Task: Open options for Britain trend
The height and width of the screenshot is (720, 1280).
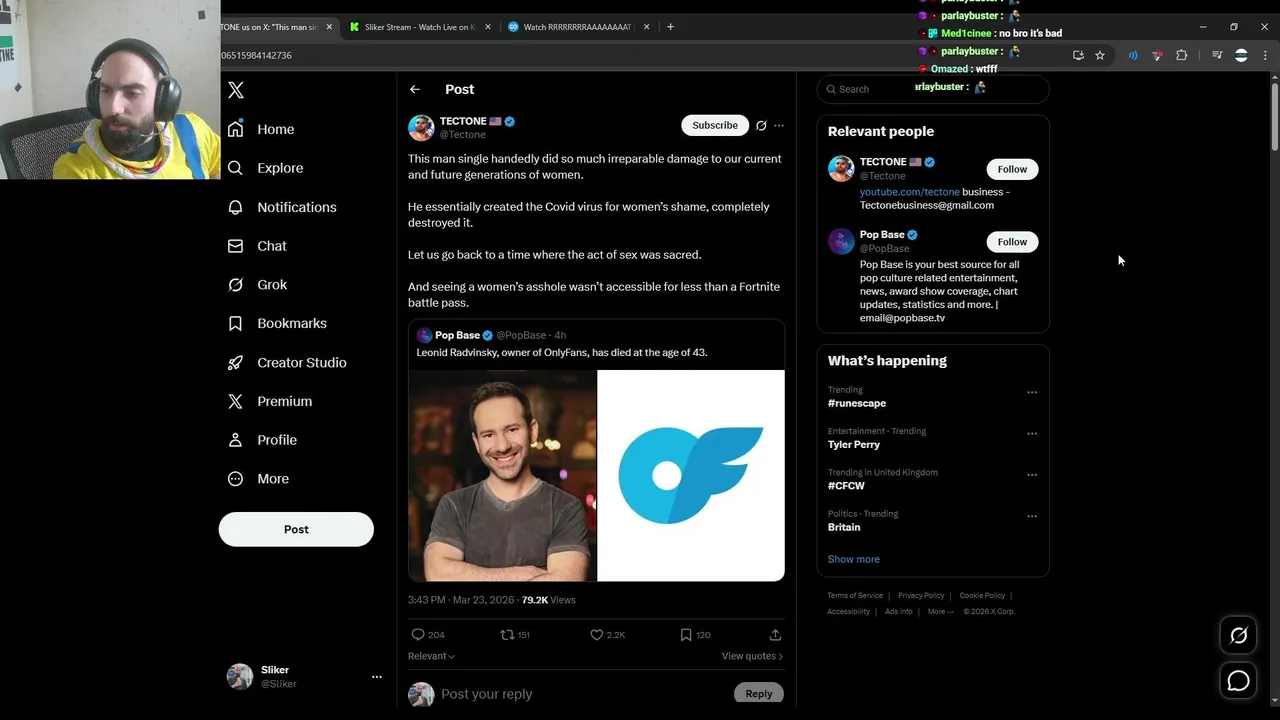Action: click(1032, 517)
